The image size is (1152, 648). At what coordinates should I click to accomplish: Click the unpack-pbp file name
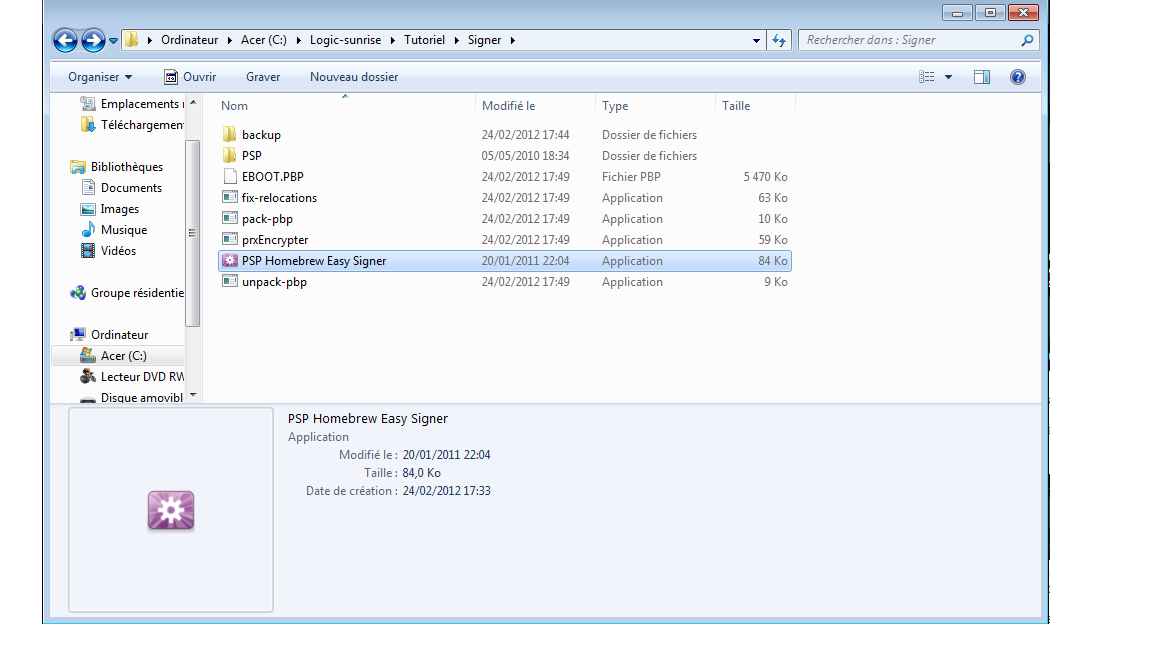274,282
